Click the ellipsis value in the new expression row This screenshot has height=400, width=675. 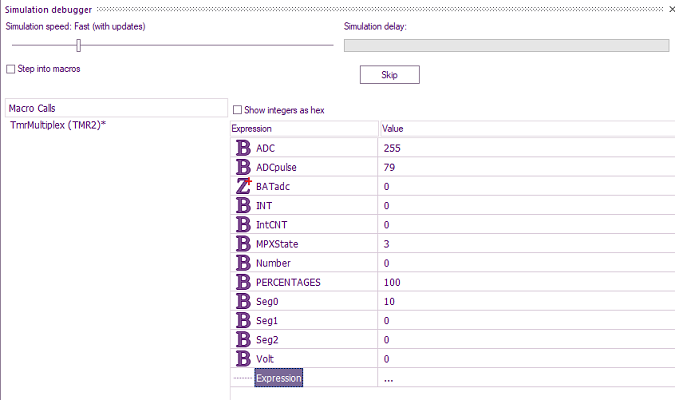pyautogui.click(x=388, y=380)
